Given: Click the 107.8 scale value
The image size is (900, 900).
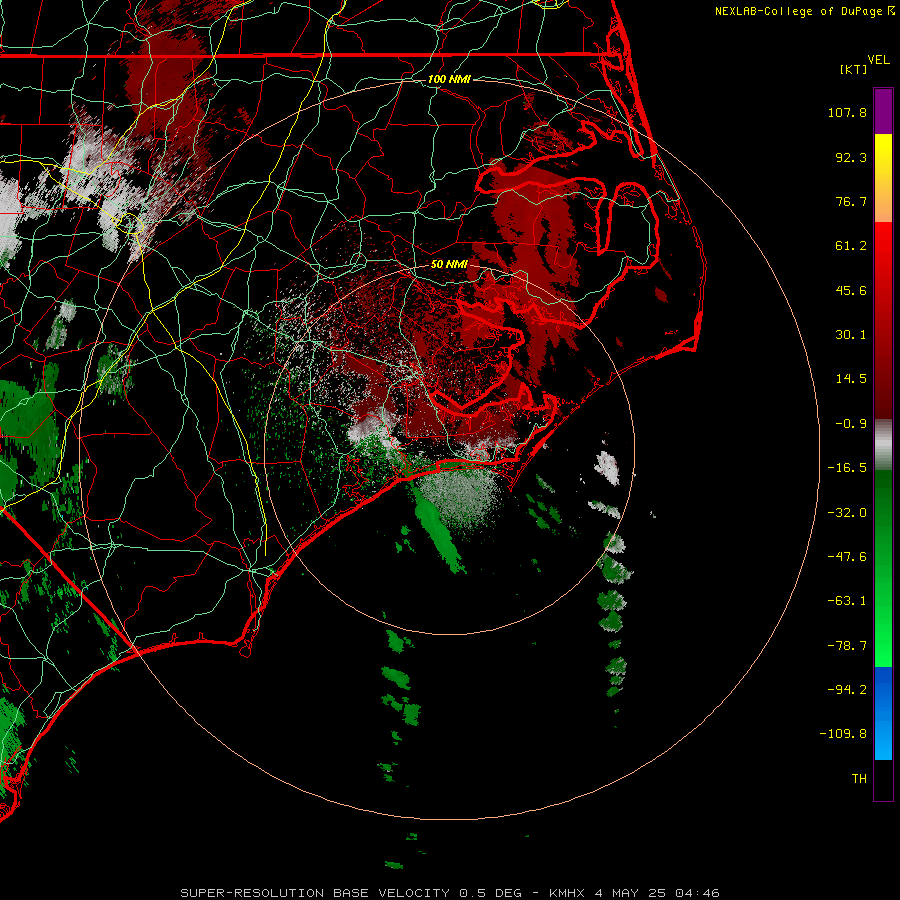Looking at the screenshot, I should point(847,112).
